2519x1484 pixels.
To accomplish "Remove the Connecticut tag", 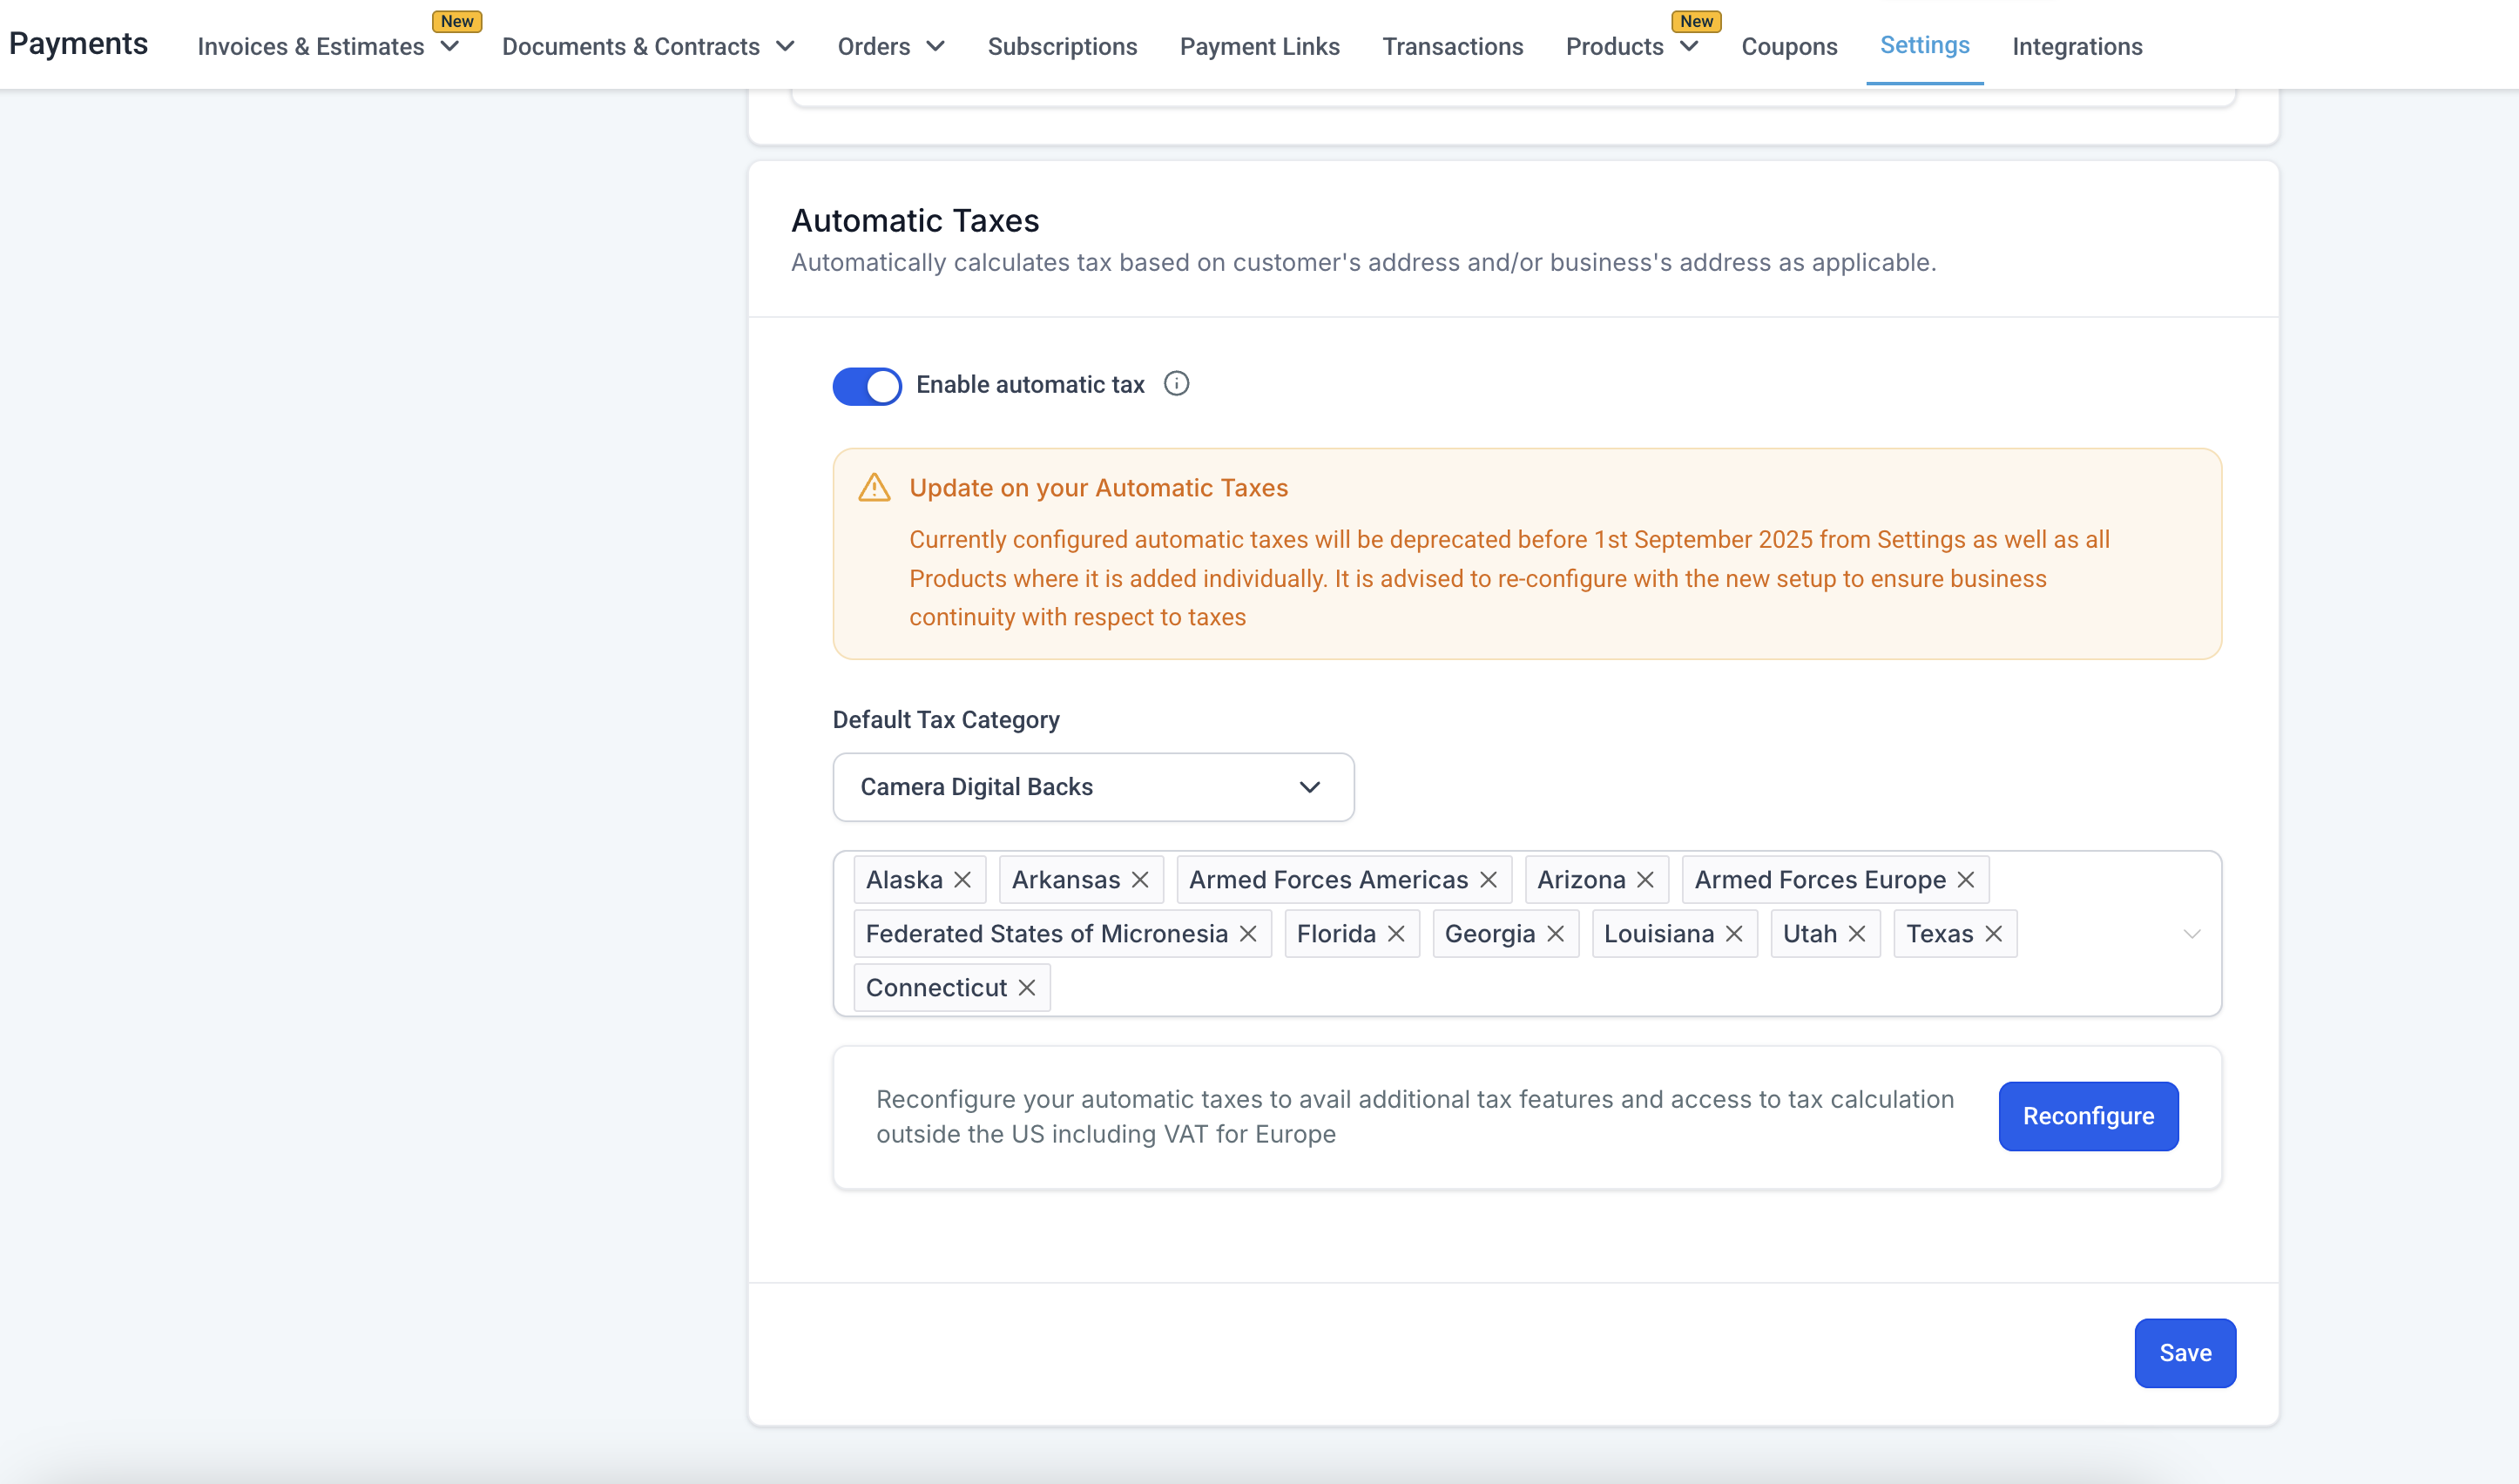I will point(1027,988).
